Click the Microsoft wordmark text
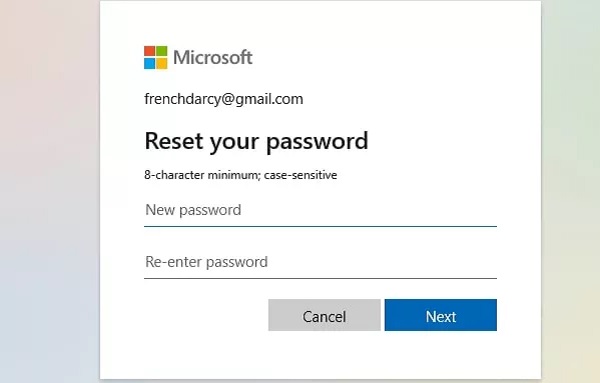600x383 pixels. point(213,57)
